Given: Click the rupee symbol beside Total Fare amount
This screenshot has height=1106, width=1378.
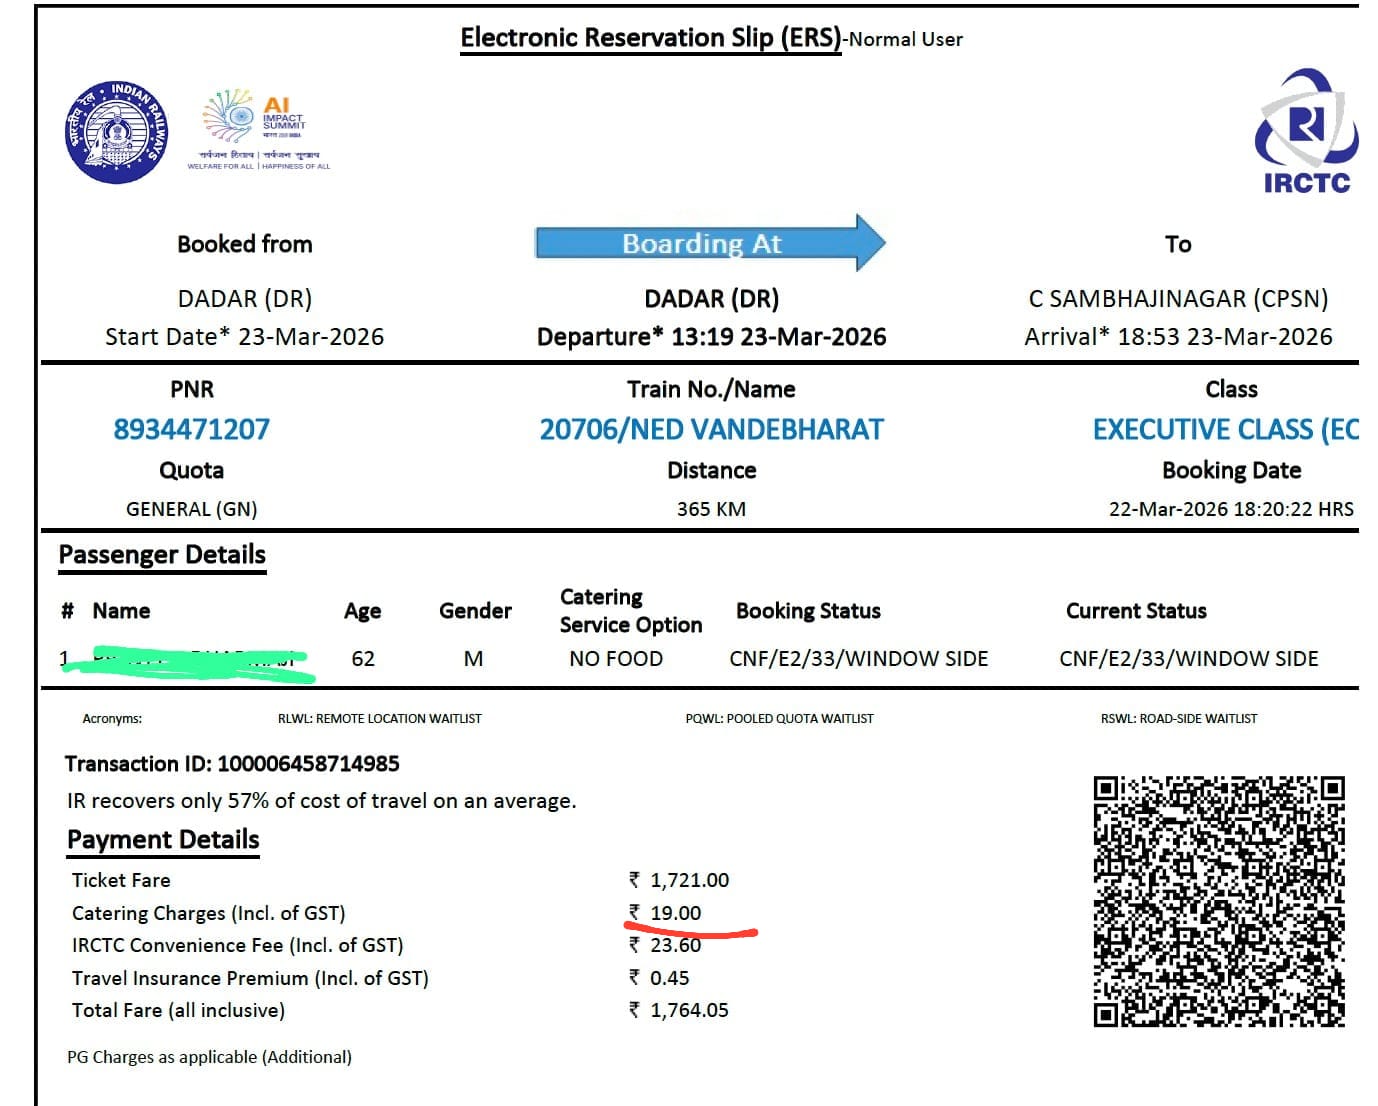Looking at the screenshot, I should click(634, 1010).
